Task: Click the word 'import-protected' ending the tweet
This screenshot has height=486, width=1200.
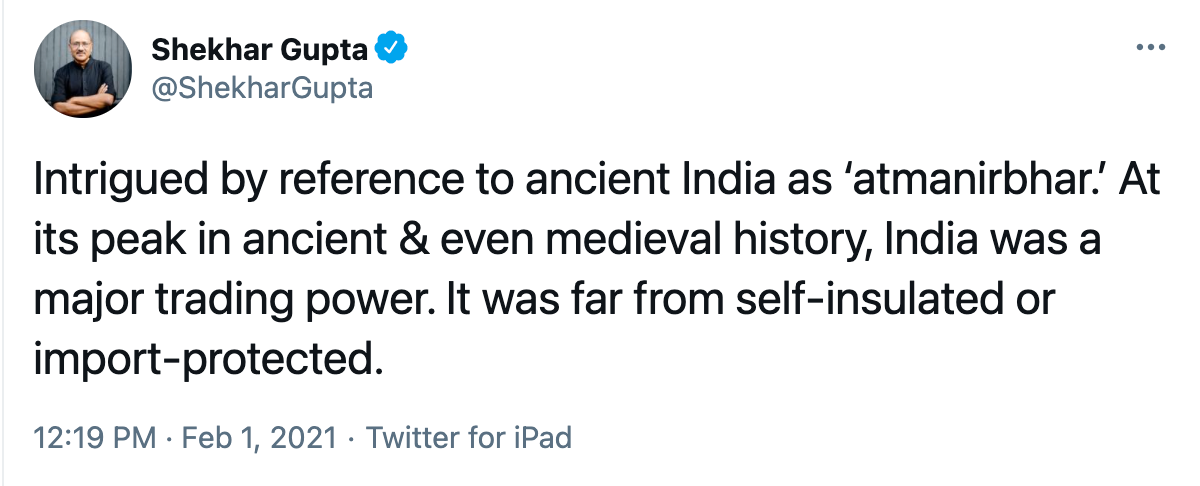Action: [207, 356]
